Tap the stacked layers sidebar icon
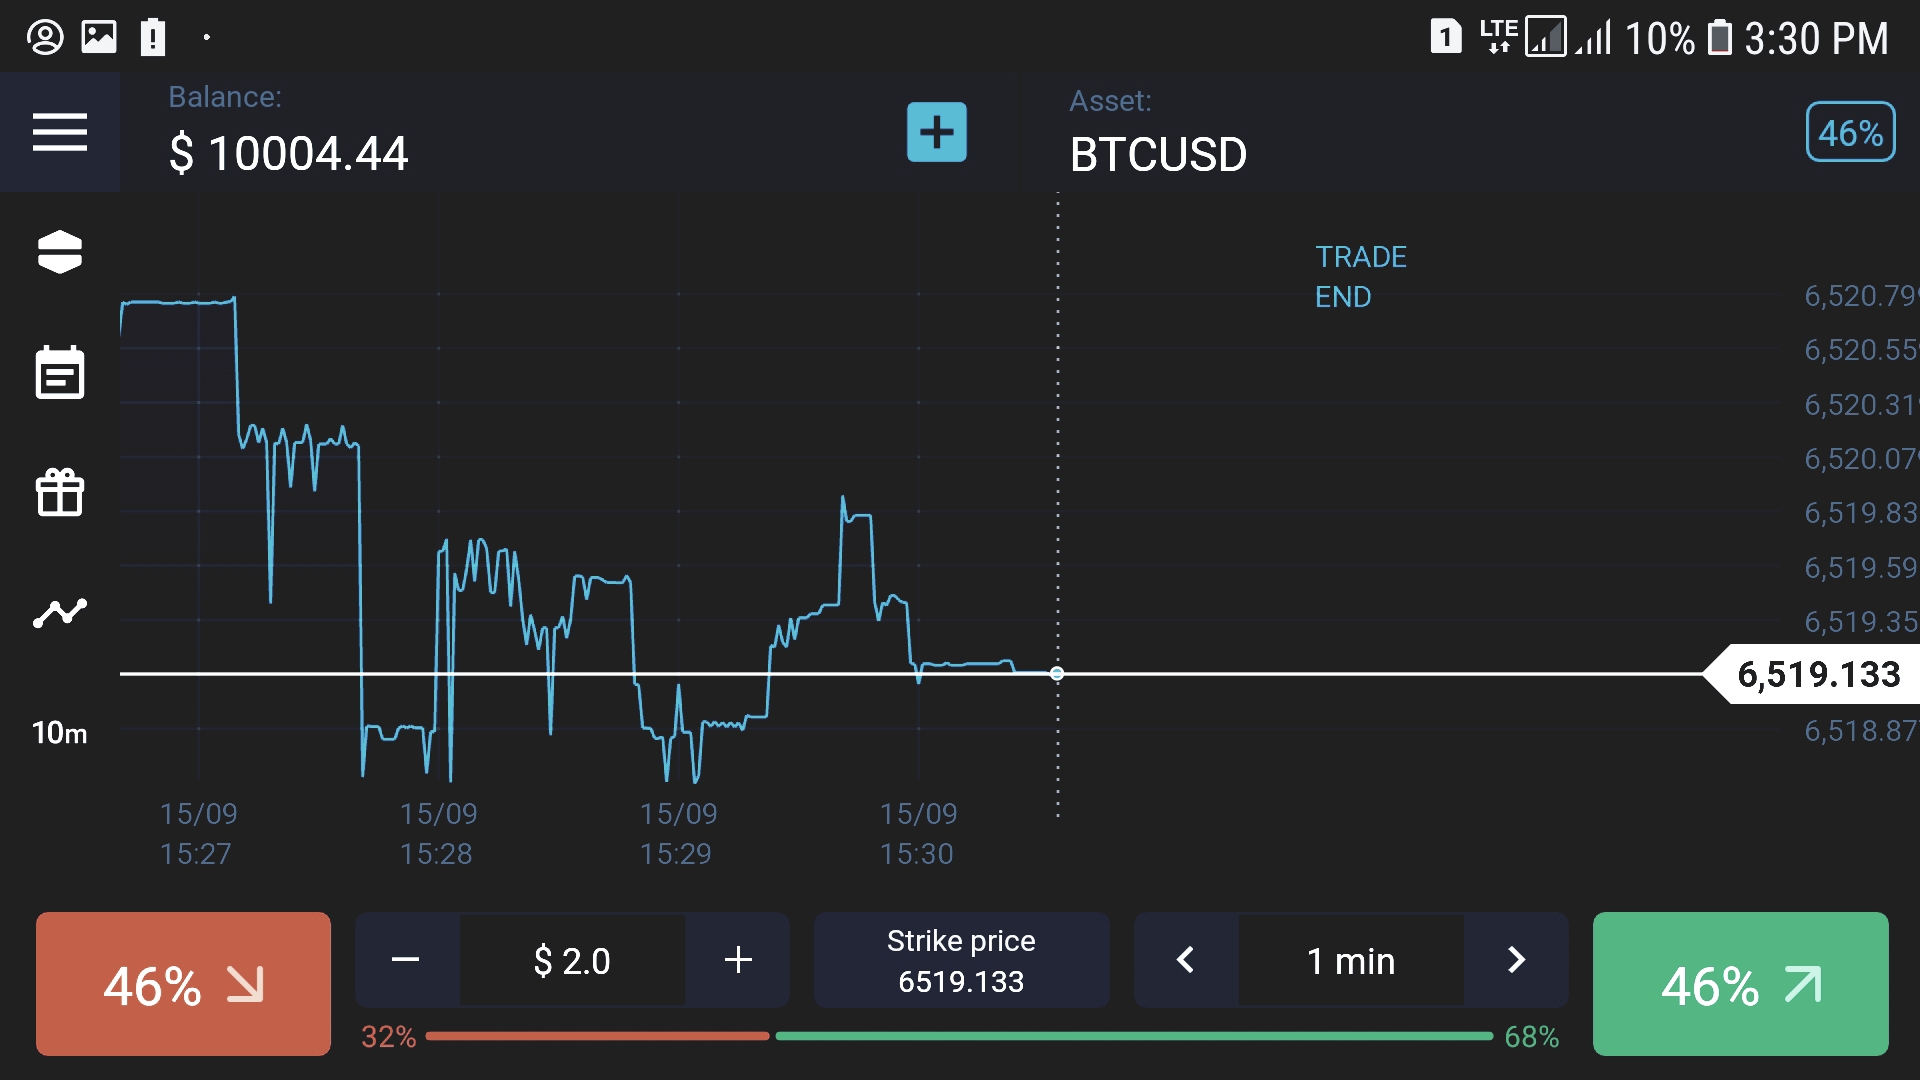The width and height of the screenshot is (1920, 1080). click(60, 252)
